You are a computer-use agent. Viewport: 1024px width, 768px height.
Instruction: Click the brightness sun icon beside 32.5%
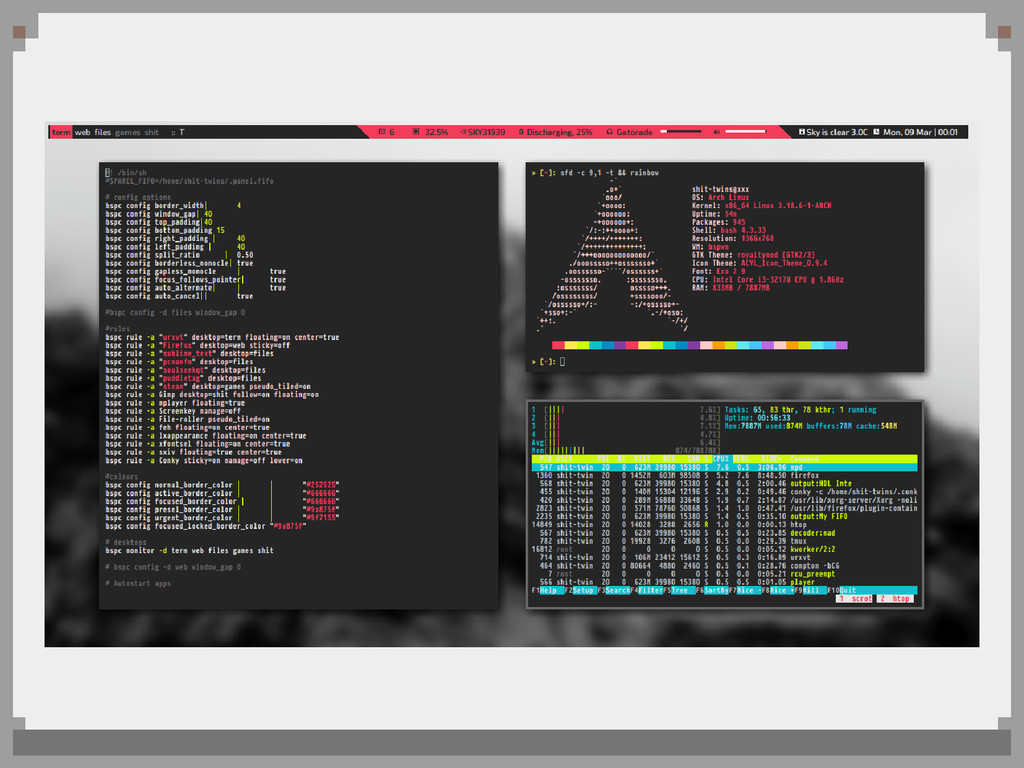pyautogui.click(x=416, y=132)
